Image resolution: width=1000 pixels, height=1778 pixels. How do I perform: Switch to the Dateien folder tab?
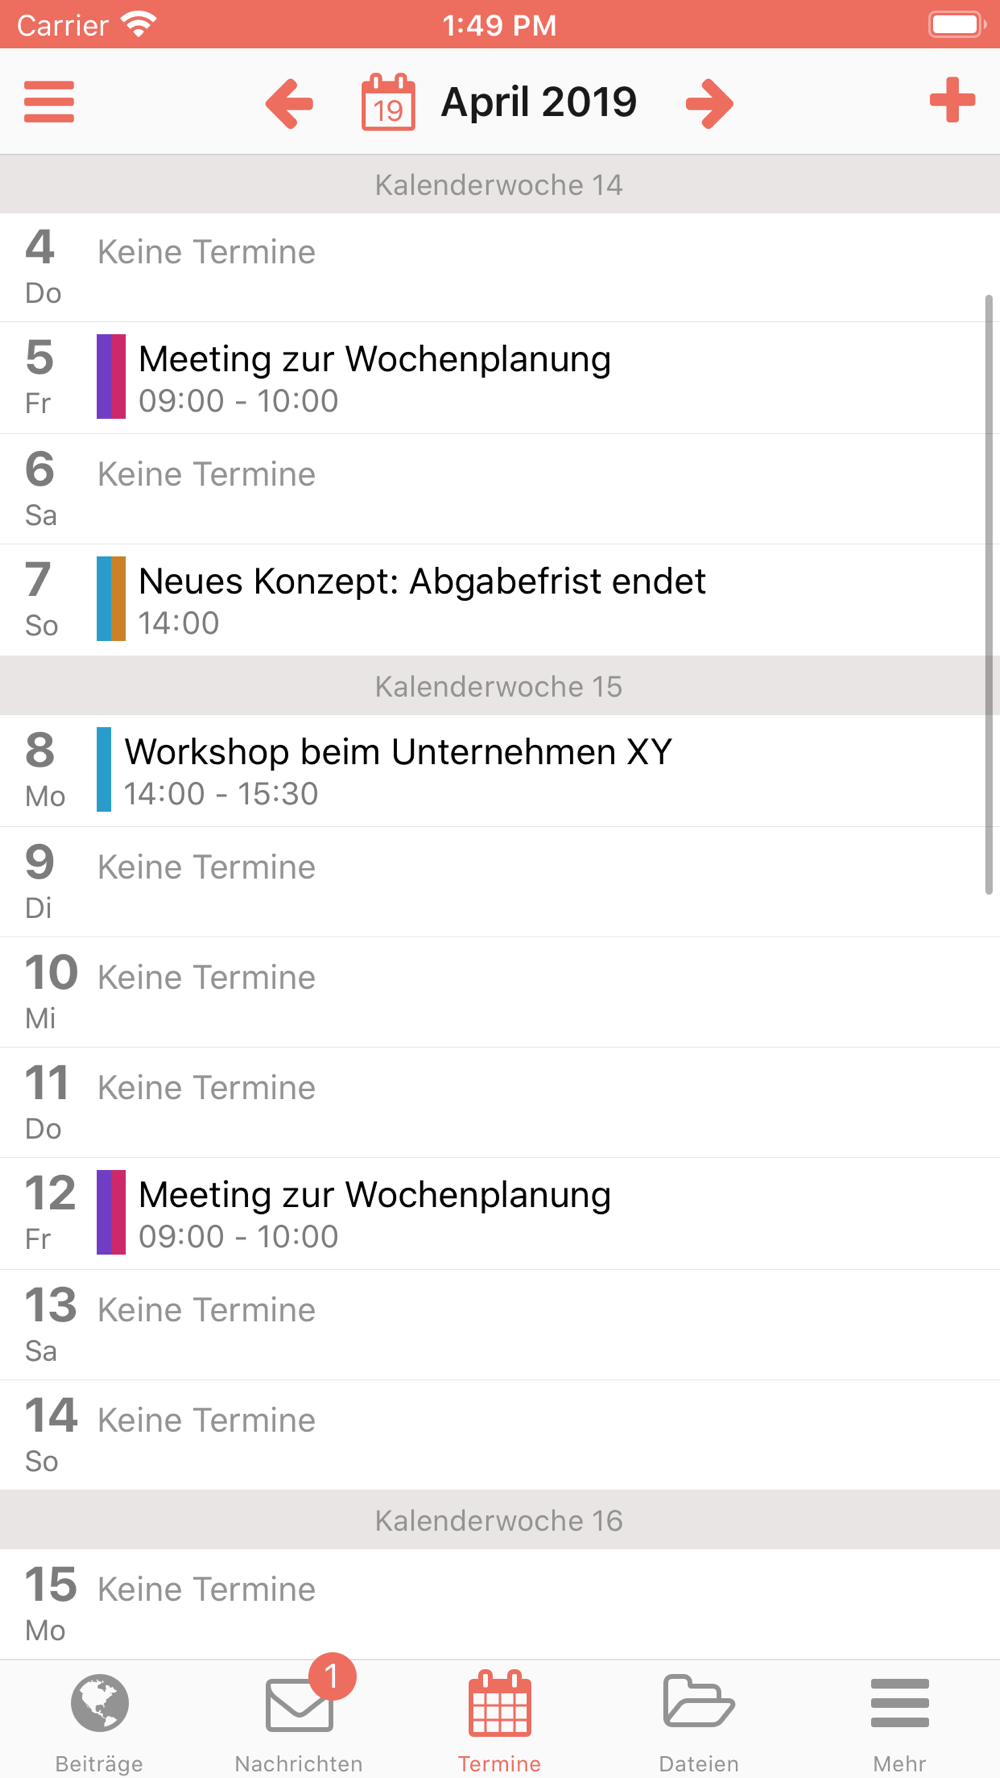pyautogui.click(x=699, y=1720)
